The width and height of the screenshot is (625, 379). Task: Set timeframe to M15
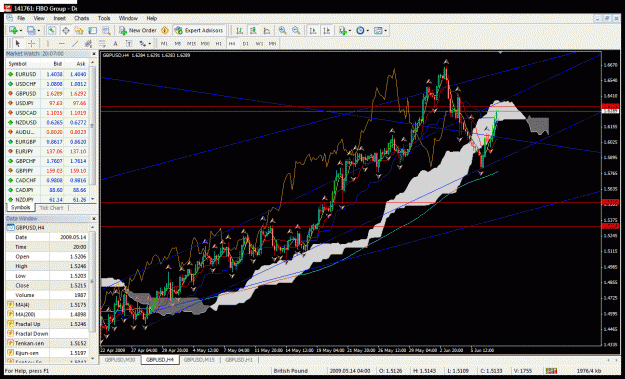tap(191, 43)
